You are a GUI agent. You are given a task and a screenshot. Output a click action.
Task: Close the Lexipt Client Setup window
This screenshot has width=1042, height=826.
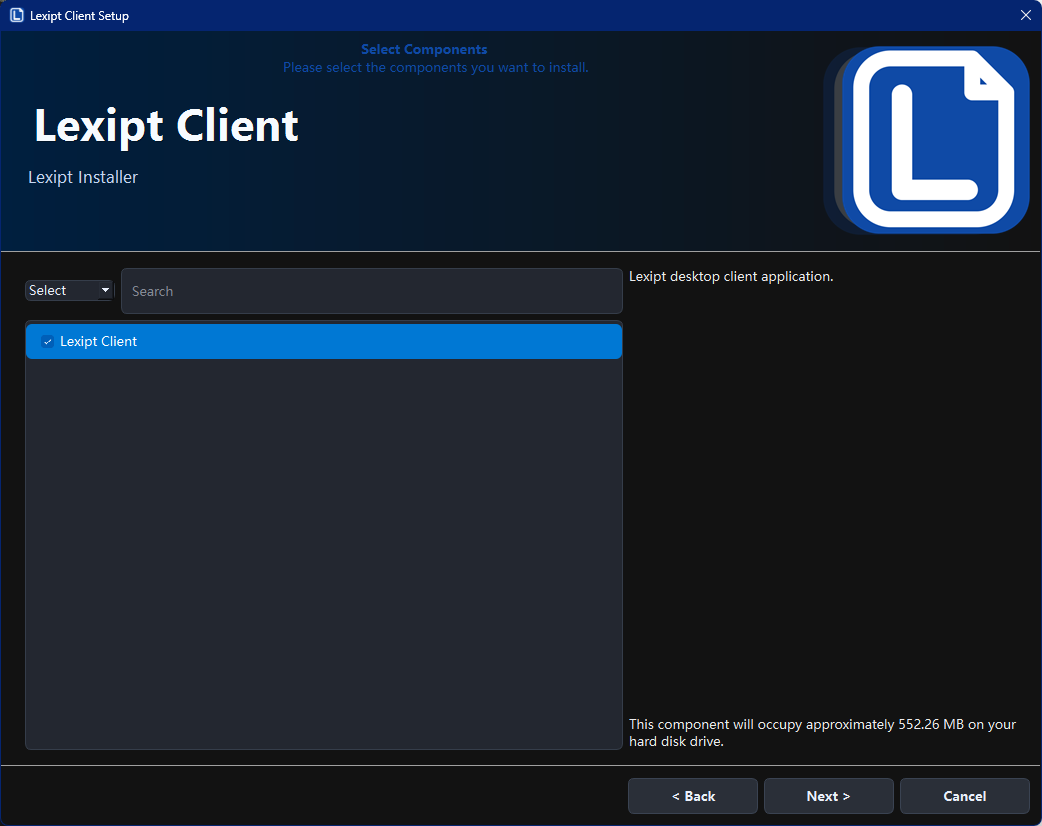pyautogui.click(x=1025, y=15)
